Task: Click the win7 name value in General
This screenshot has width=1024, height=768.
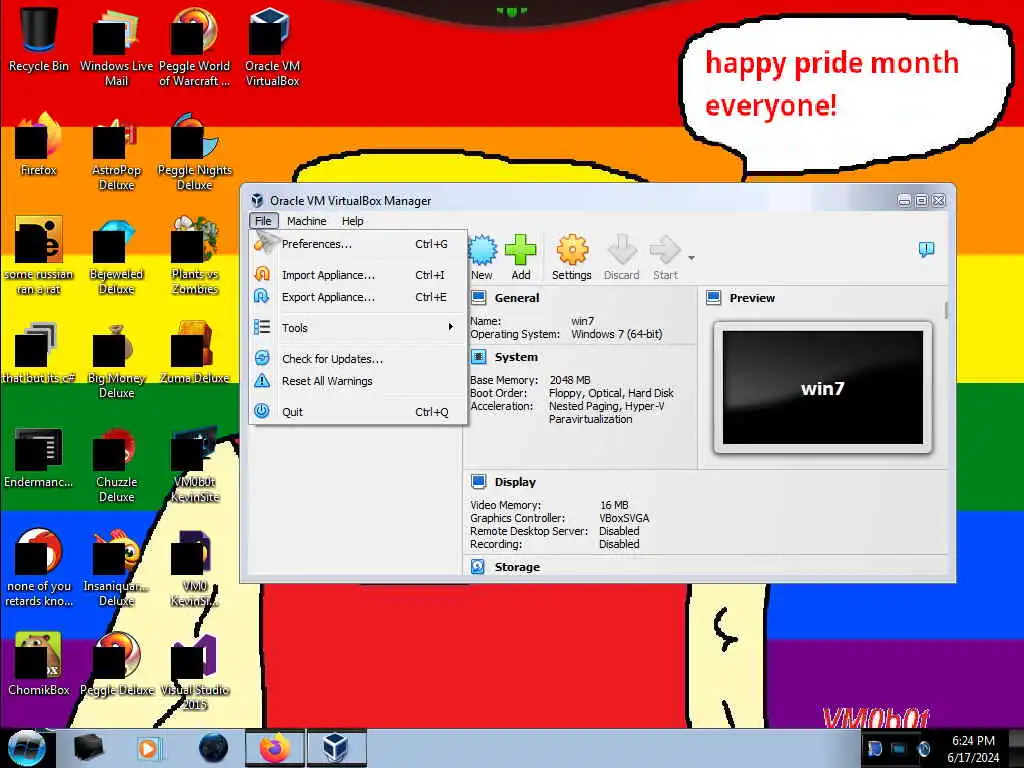Action: click(x=583, y=321)
